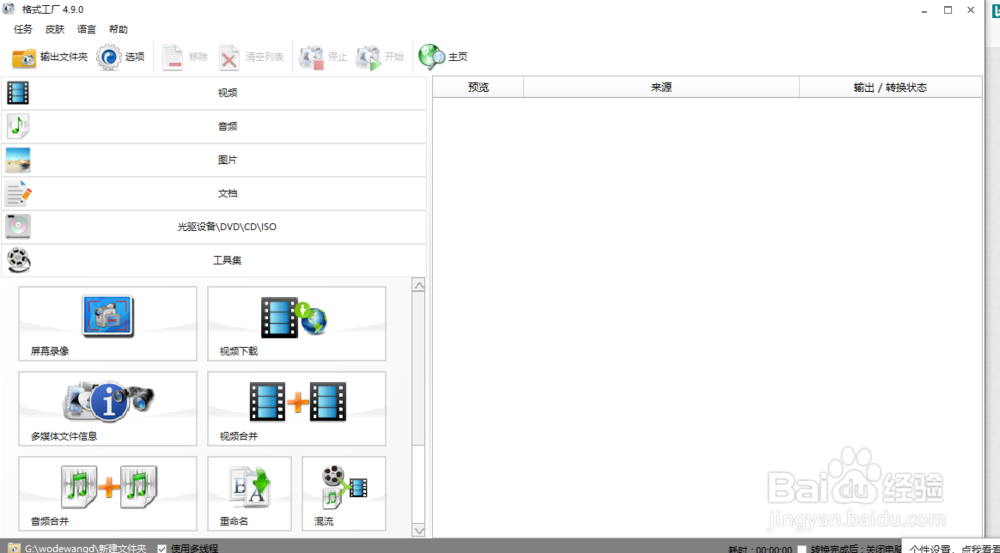The width and height of the screenshot is (1000, 553).
Task: Launch the 视频下载 video download tool
Action: pyautogui.click(x=297, y=323)
